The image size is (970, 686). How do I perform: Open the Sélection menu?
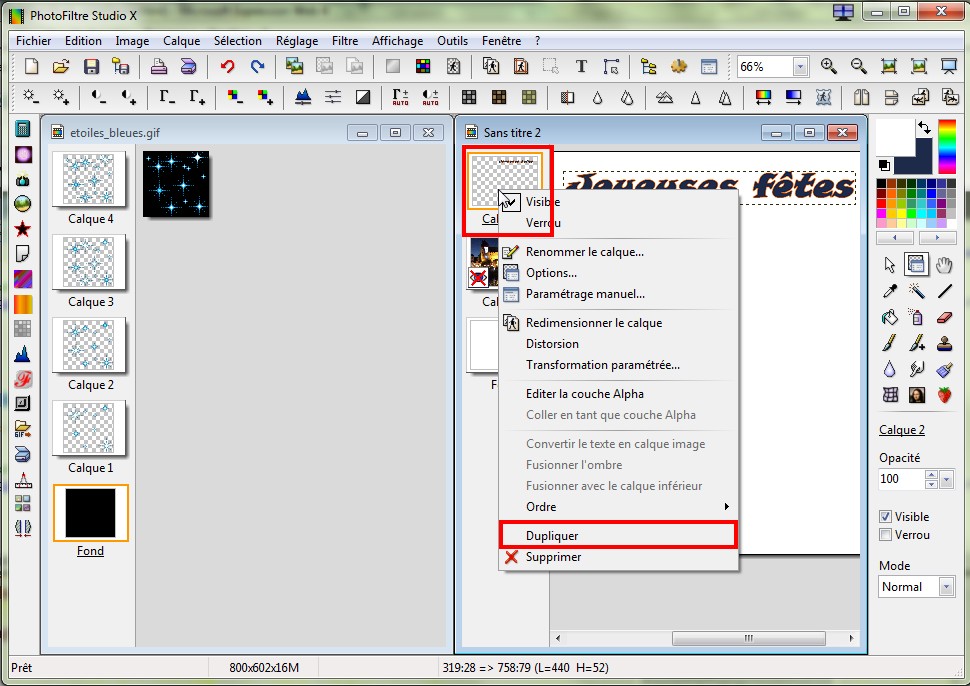pyautogui.click(x=238, y=41)
